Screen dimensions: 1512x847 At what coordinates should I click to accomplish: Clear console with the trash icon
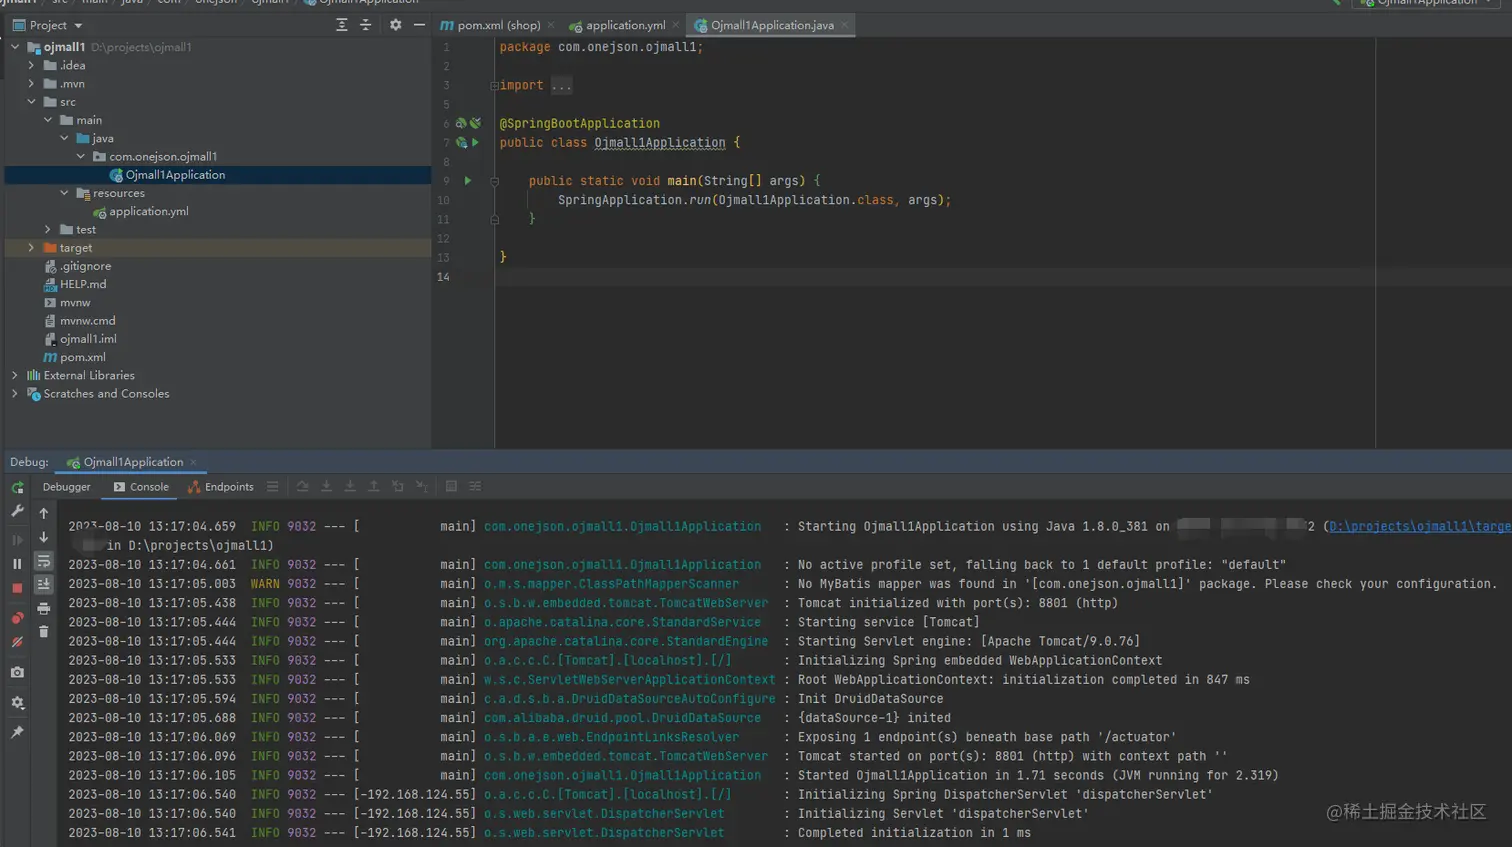tap(43, 632)
